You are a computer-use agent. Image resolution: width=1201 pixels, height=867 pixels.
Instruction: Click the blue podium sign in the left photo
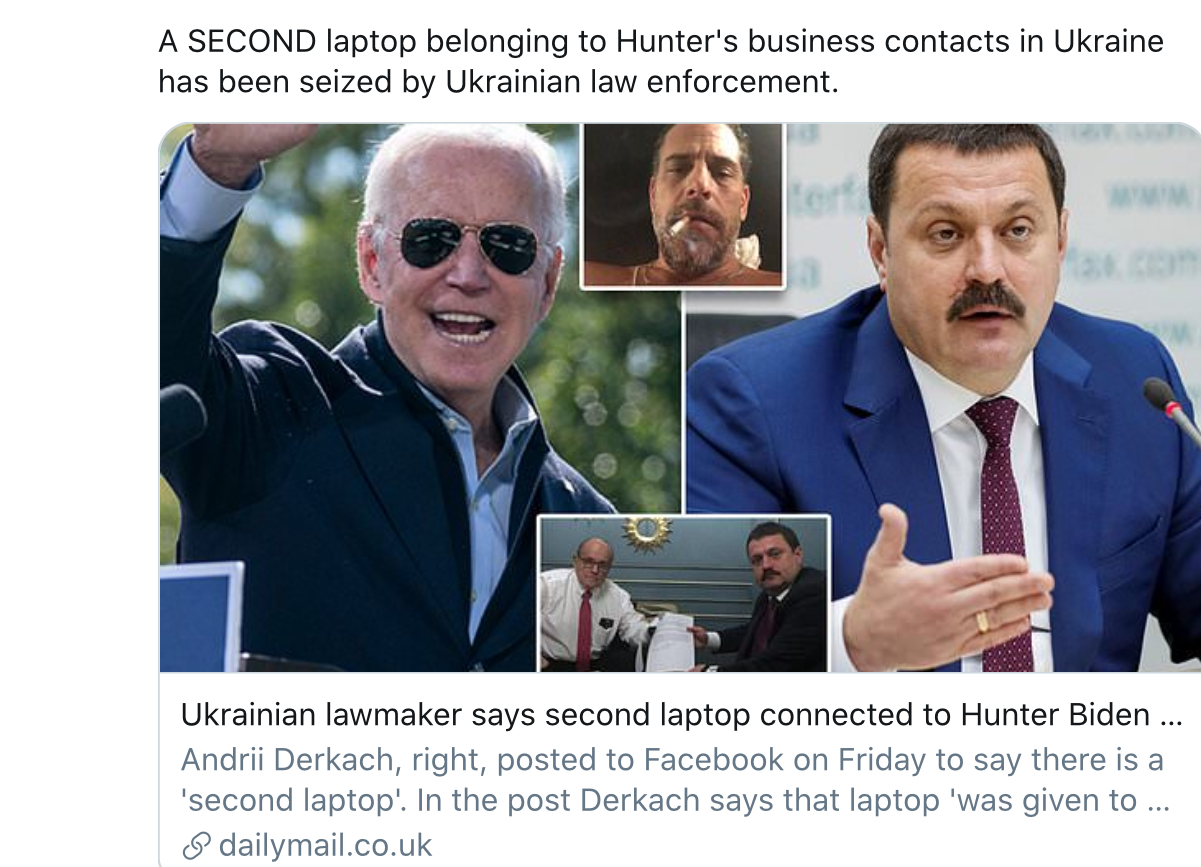[x=201, y=617]
